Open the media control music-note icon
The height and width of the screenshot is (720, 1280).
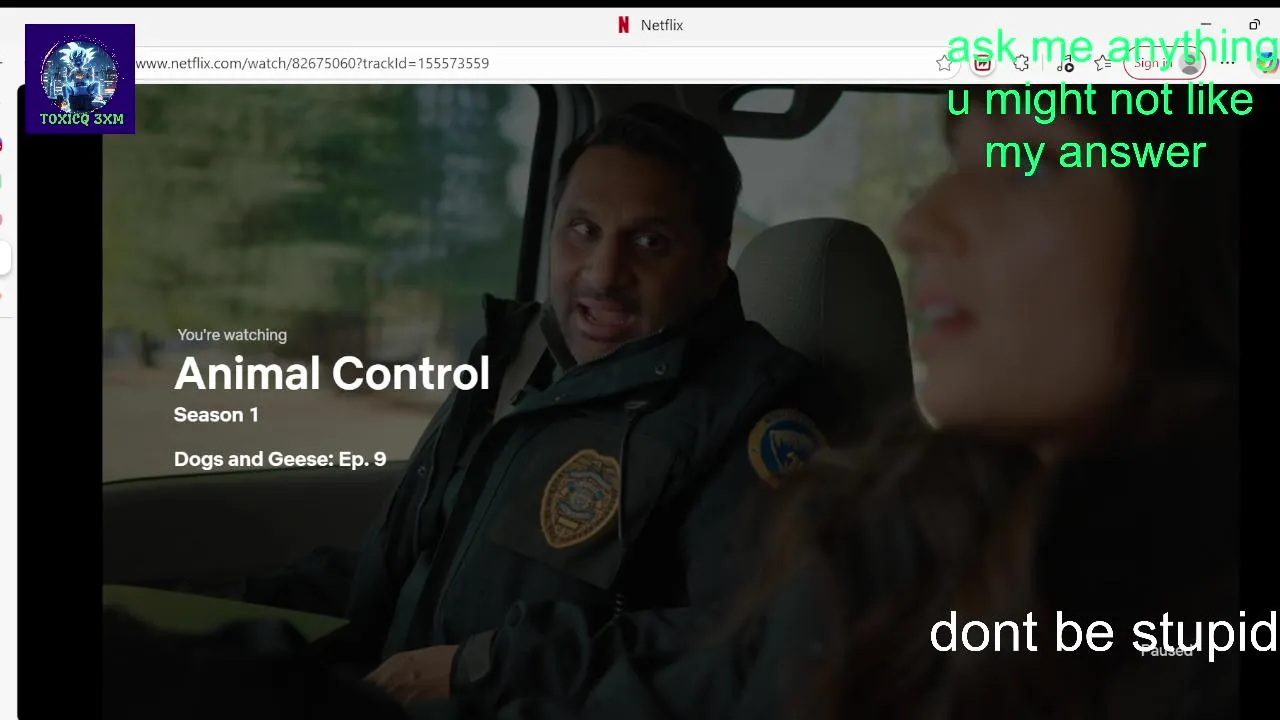tap(1065, 64)
